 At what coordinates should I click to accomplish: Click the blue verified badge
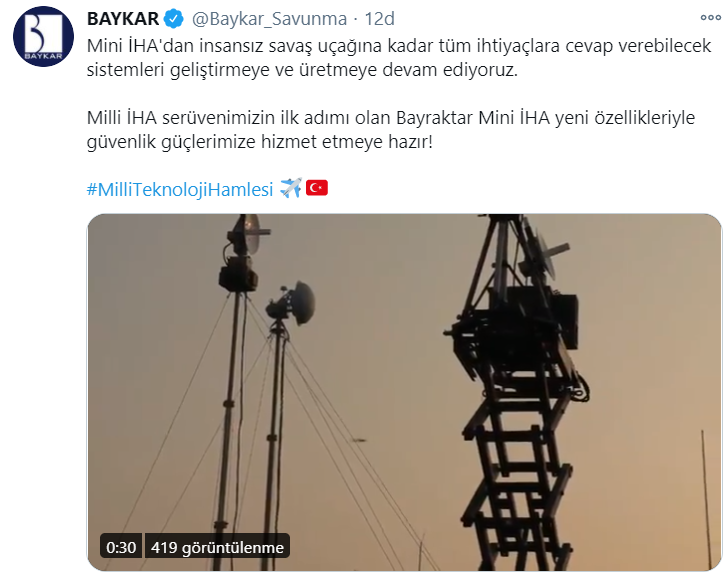[174, 19]
